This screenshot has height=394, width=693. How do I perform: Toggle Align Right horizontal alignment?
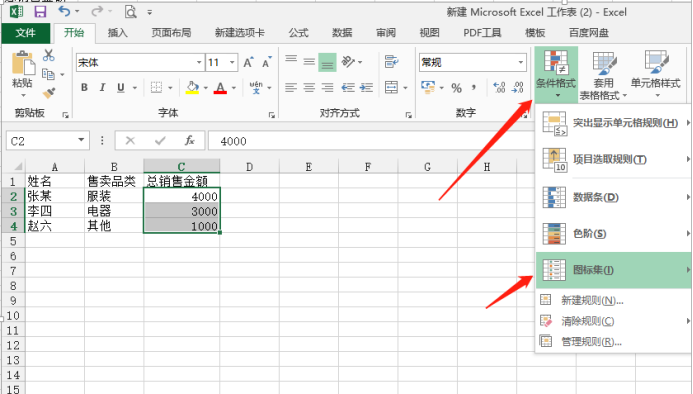(x=327, y=88)
